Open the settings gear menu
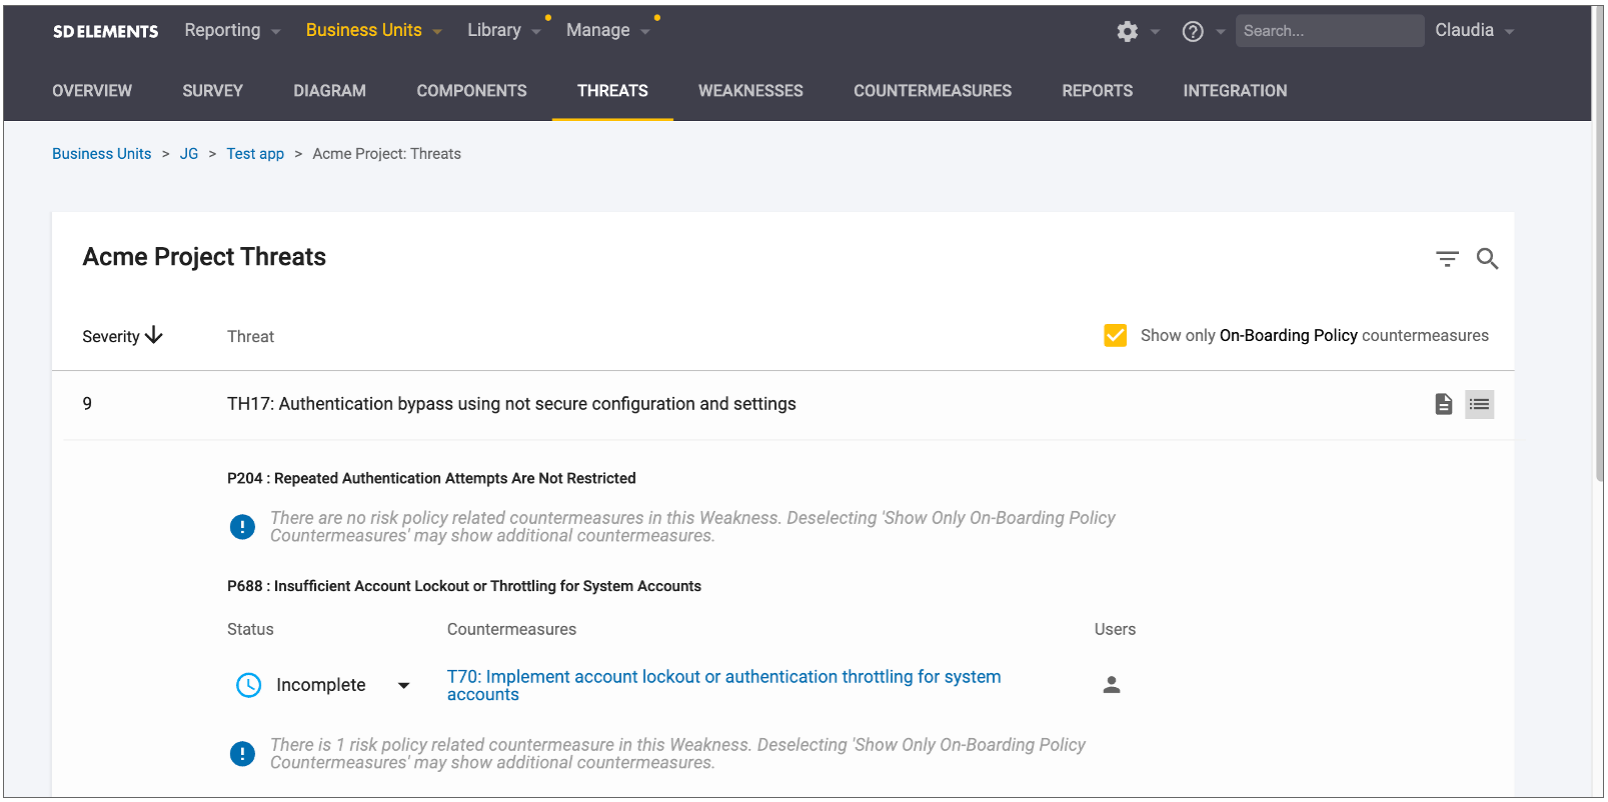This screenshot has width=1608, height=802. tap(1127, 31)
